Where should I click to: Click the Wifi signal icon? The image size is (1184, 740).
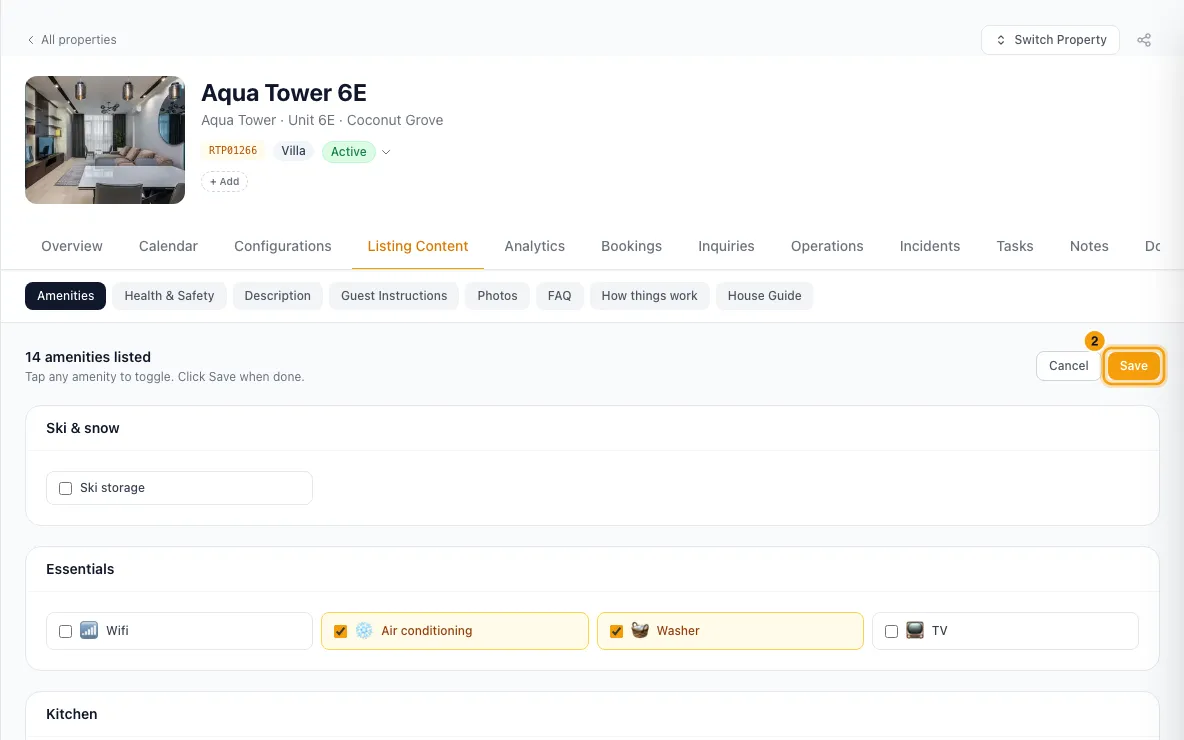tap(89, 631)
